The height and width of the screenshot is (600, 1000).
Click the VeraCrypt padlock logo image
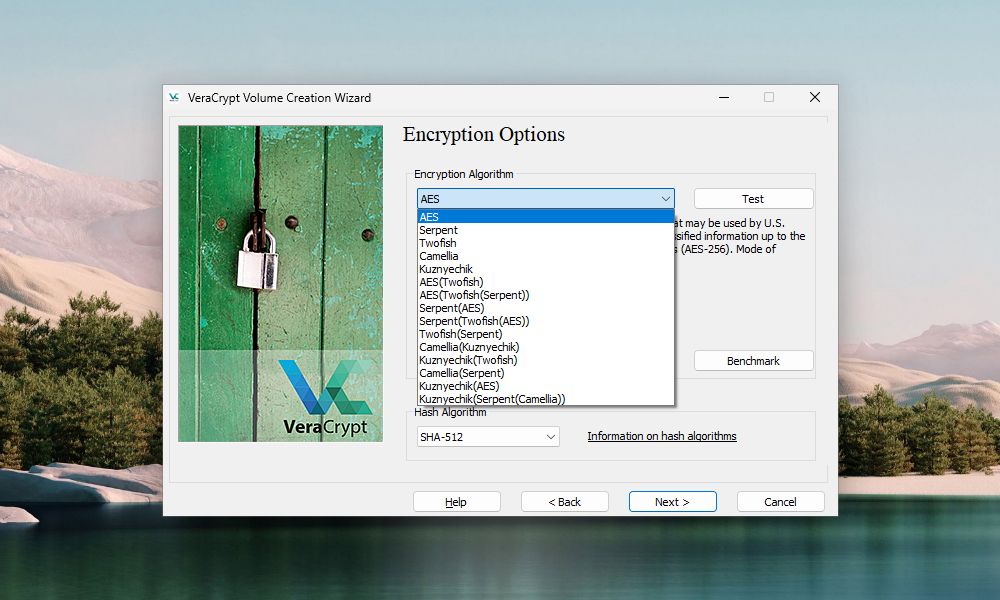279,280
